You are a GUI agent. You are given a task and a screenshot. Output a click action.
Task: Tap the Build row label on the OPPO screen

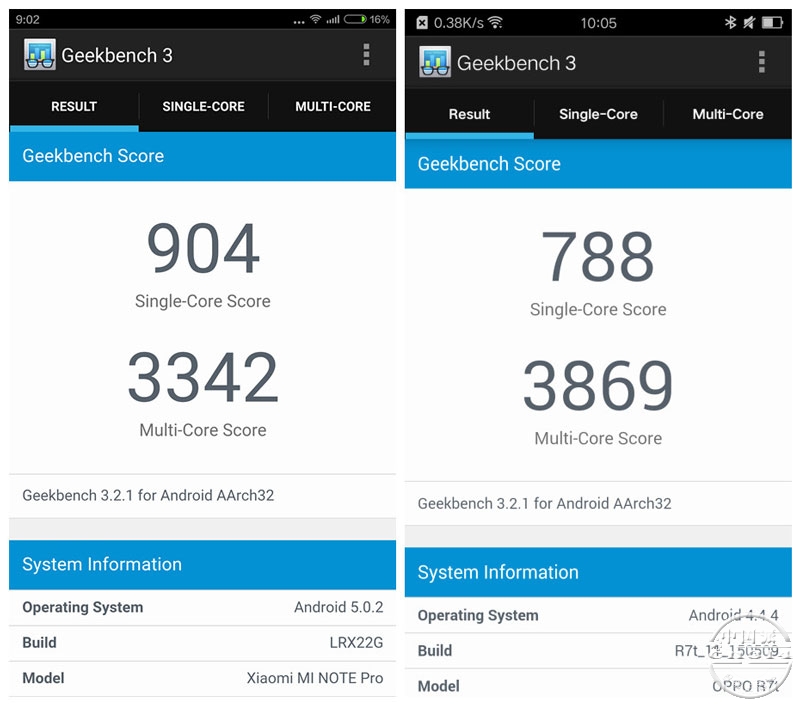click(x=435, y=650)
